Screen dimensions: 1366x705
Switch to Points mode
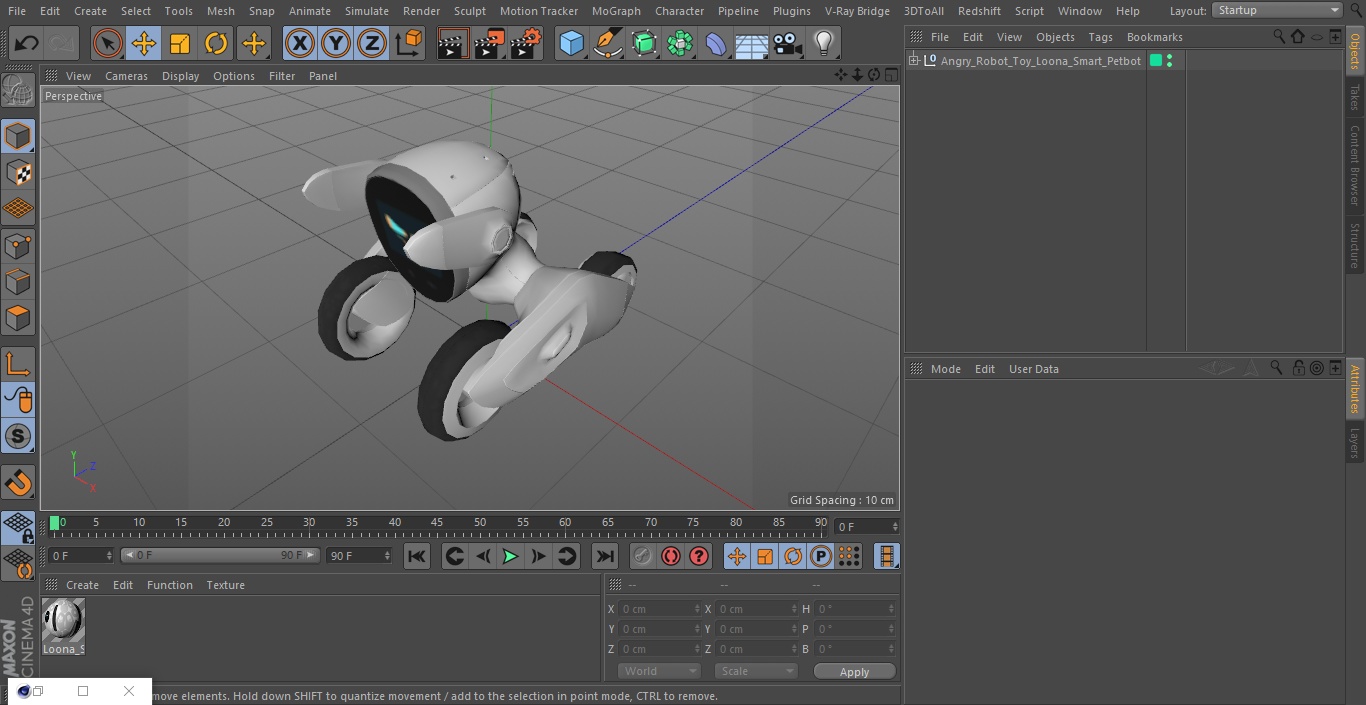(x=18, y=245)
